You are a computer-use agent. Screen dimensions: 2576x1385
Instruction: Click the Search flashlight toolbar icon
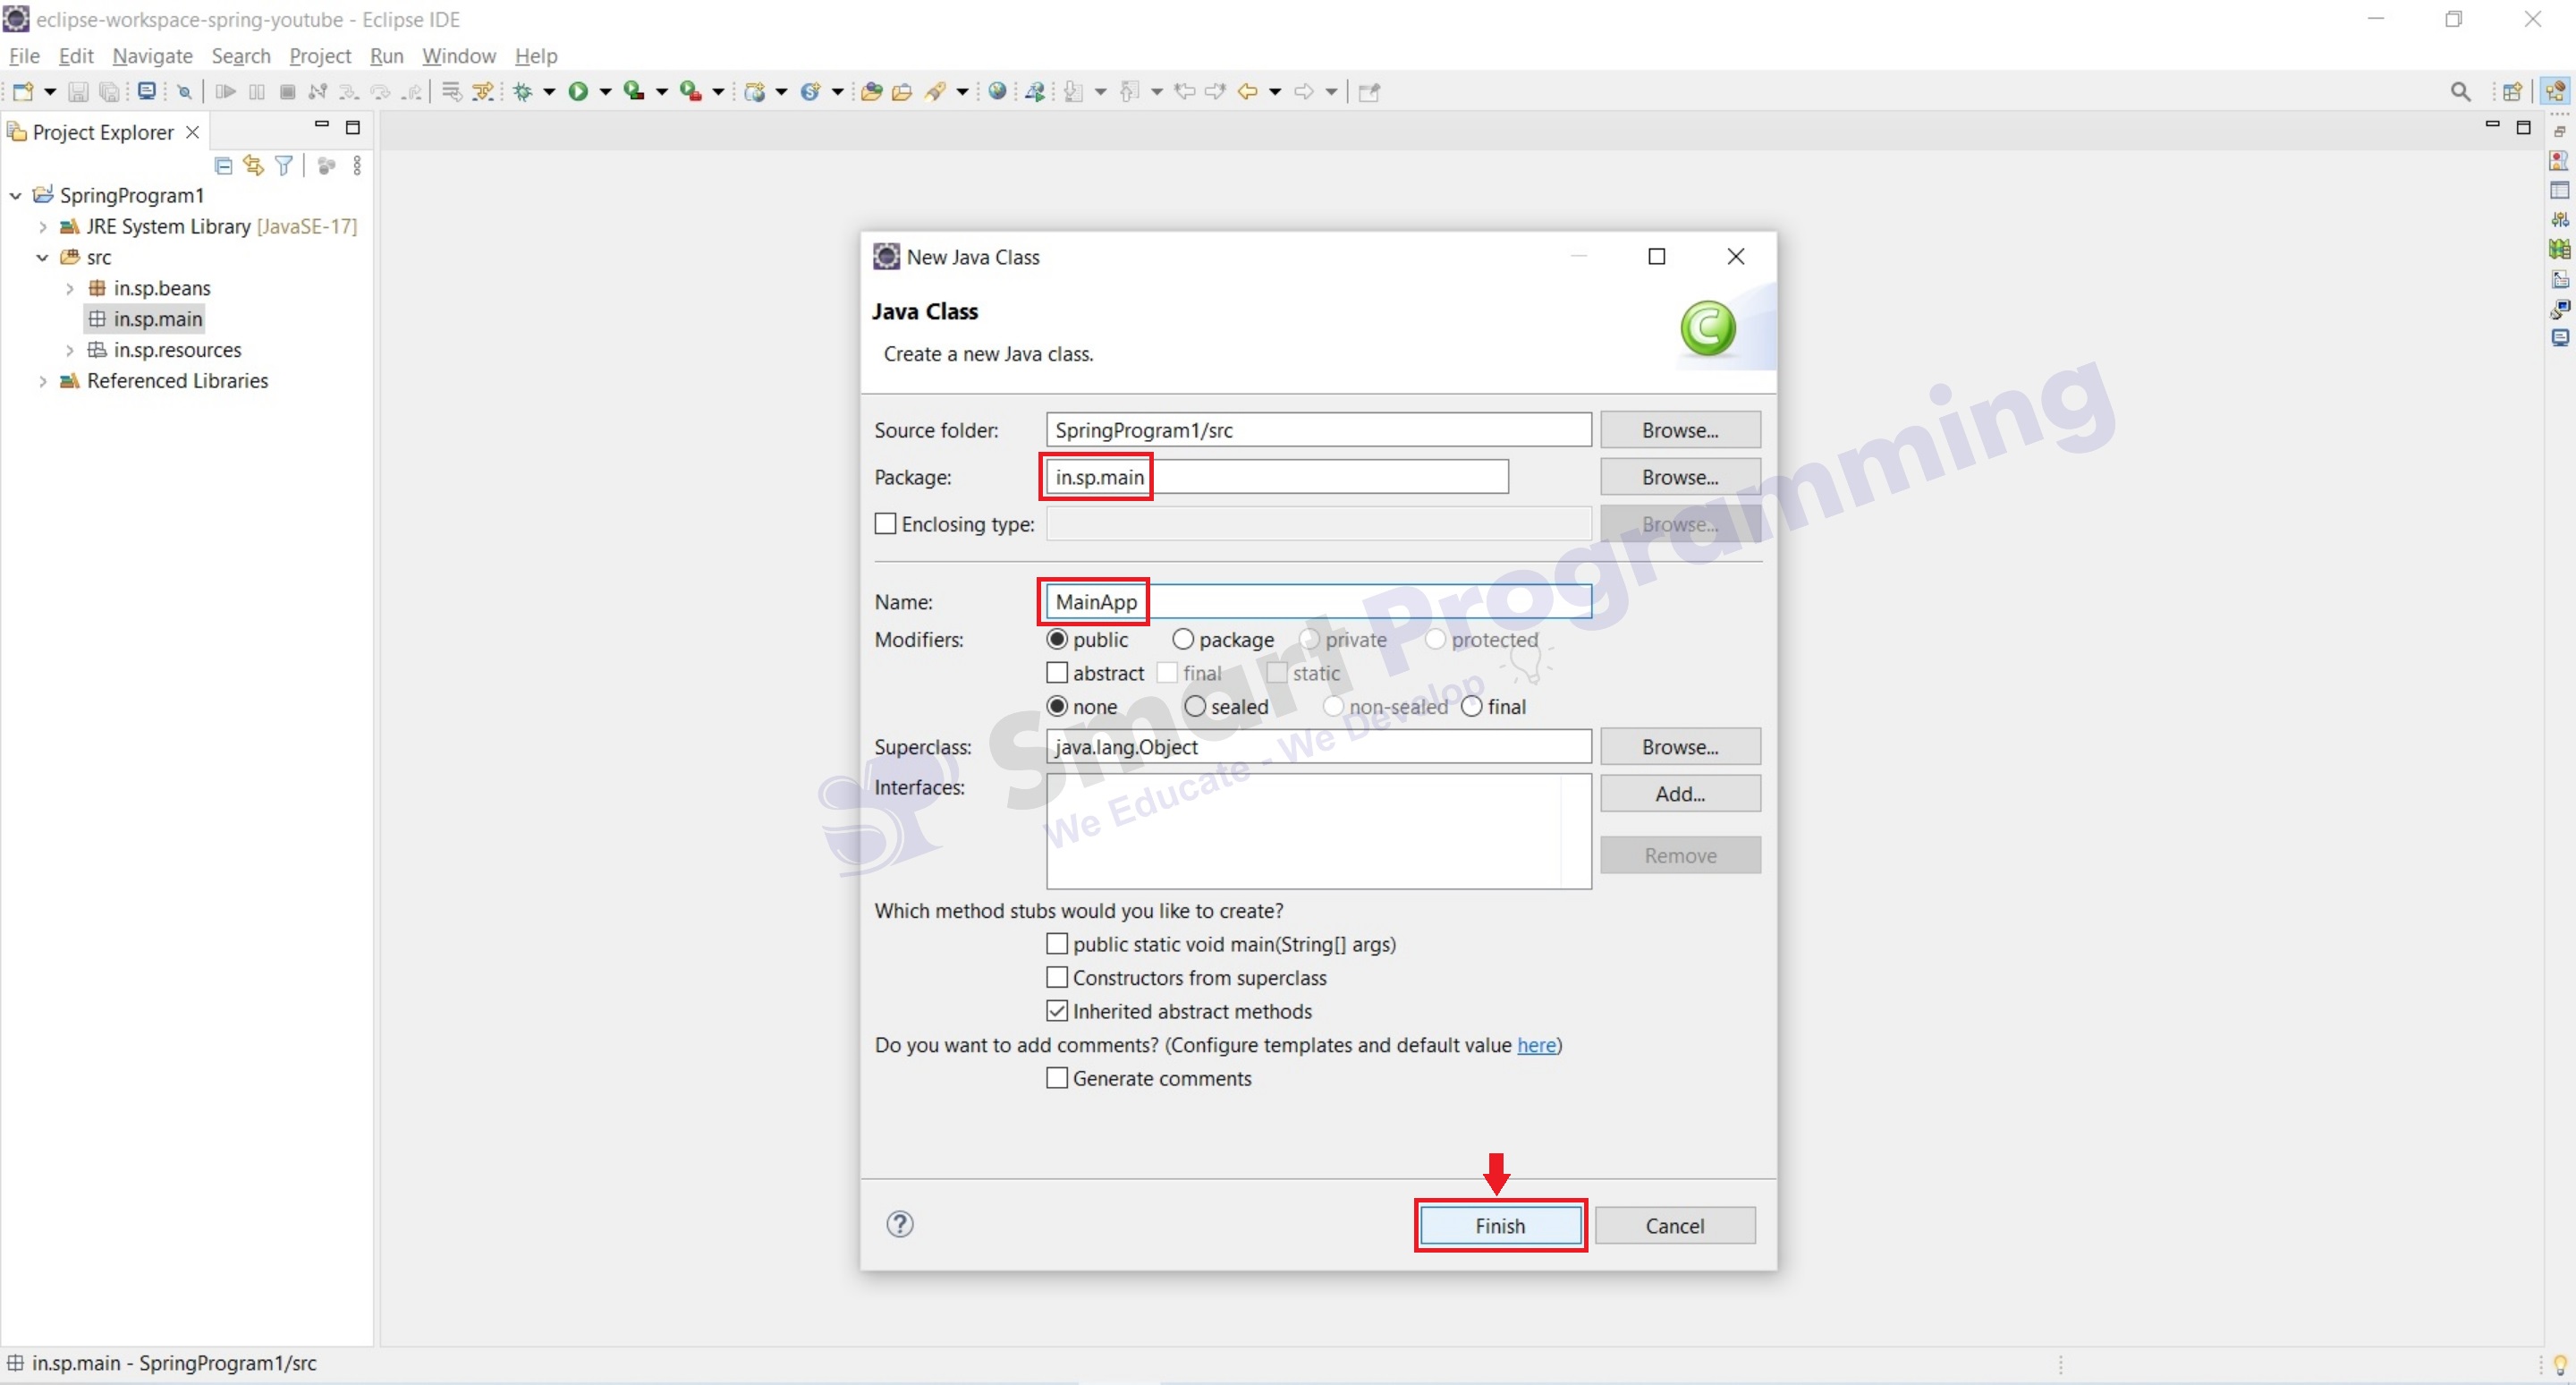[x=936, y=92]
